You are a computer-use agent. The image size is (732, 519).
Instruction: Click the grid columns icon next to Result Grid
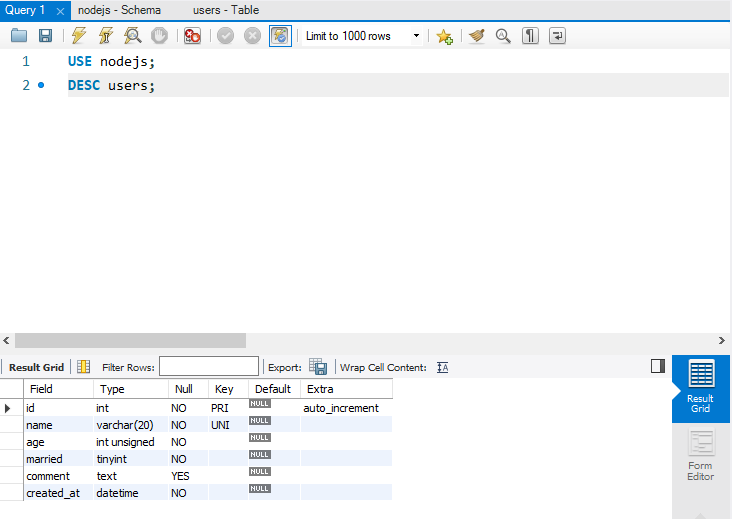pyautogui.click(x=84, y=367)
